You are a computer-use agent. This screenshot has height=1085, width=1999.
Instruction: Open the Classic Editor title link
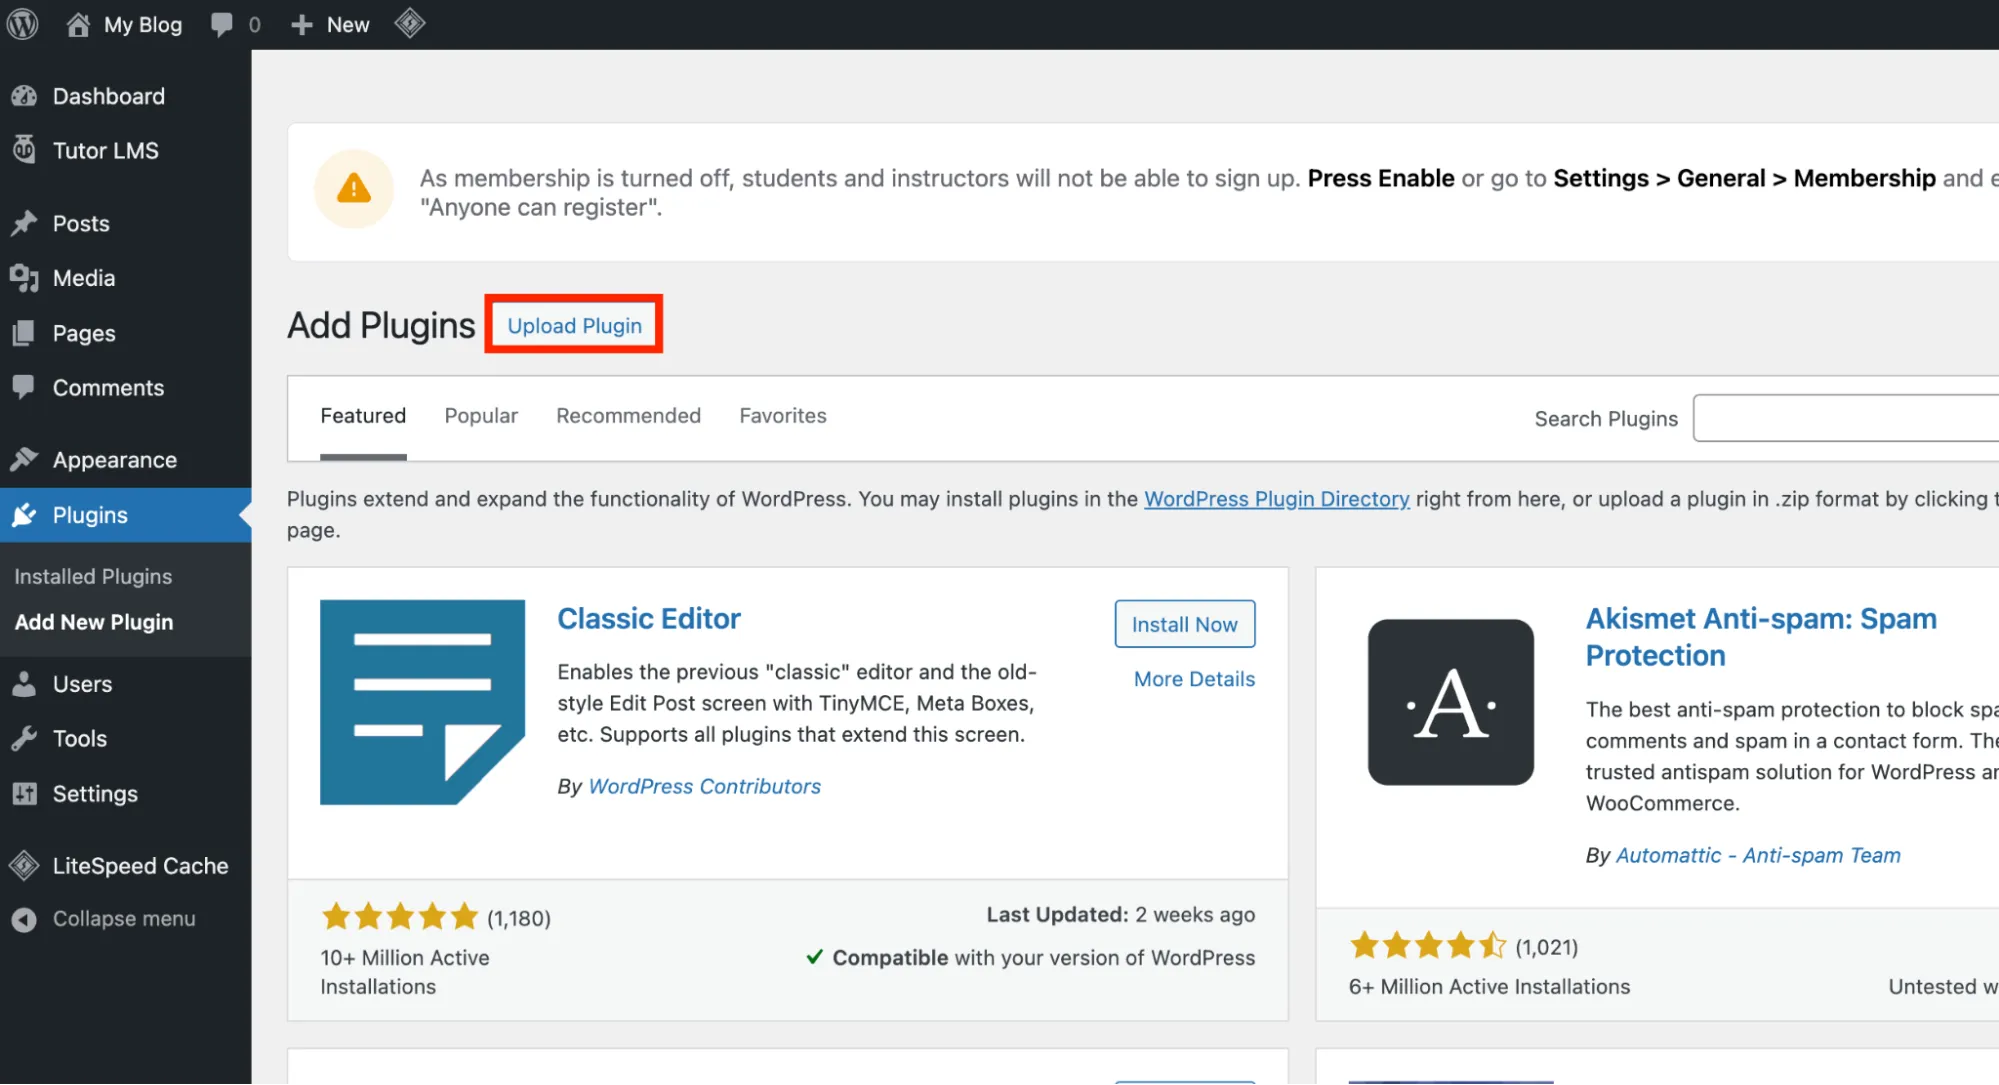(x=649, y=619)
